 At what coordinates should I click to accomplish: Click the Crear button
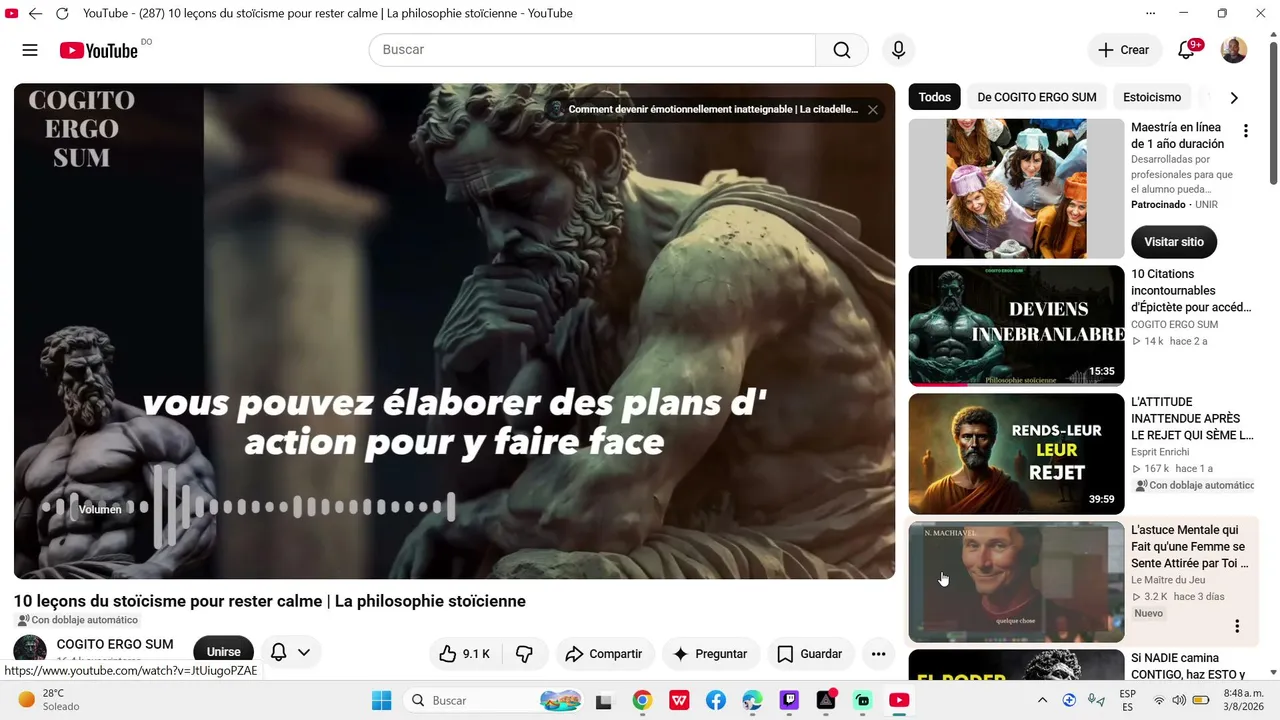point(1124,50)
